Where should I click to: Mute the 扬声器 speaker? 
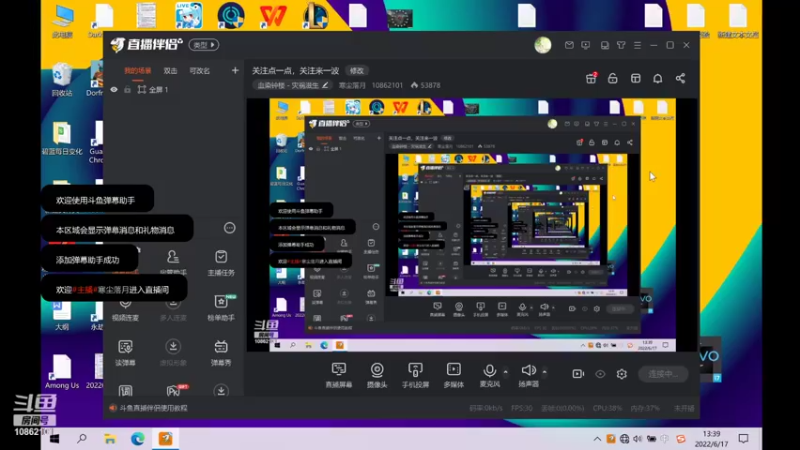pos(529,374)
